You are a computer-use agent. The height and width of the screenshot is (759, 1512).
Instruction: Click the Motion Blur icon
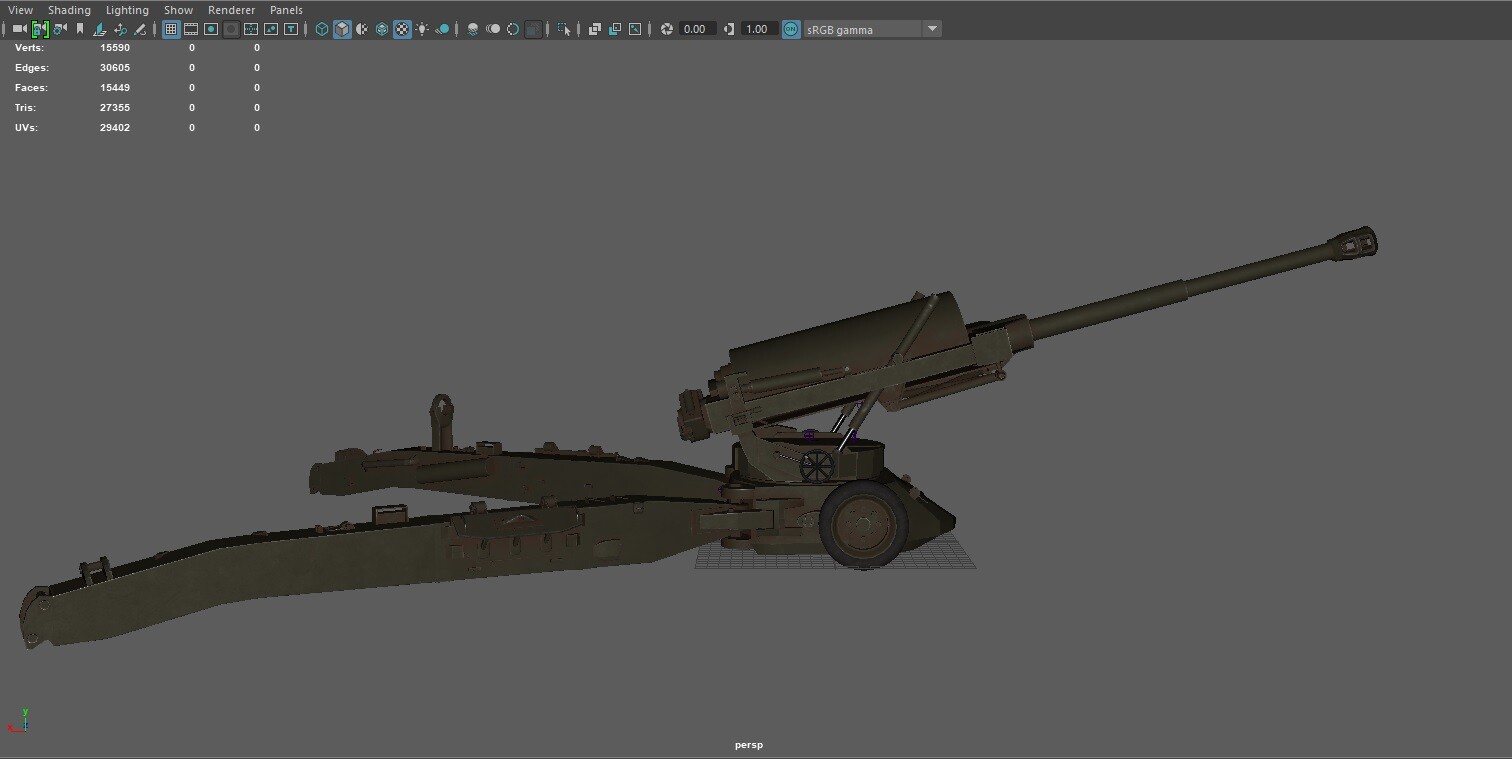(x=493, y=29)
